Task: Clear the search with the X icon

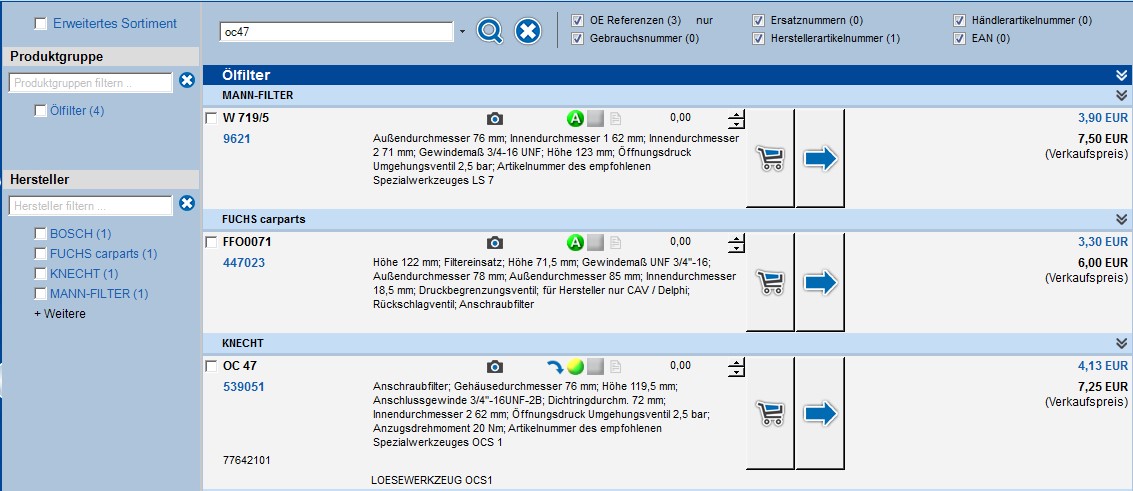Action: [528, 31]
